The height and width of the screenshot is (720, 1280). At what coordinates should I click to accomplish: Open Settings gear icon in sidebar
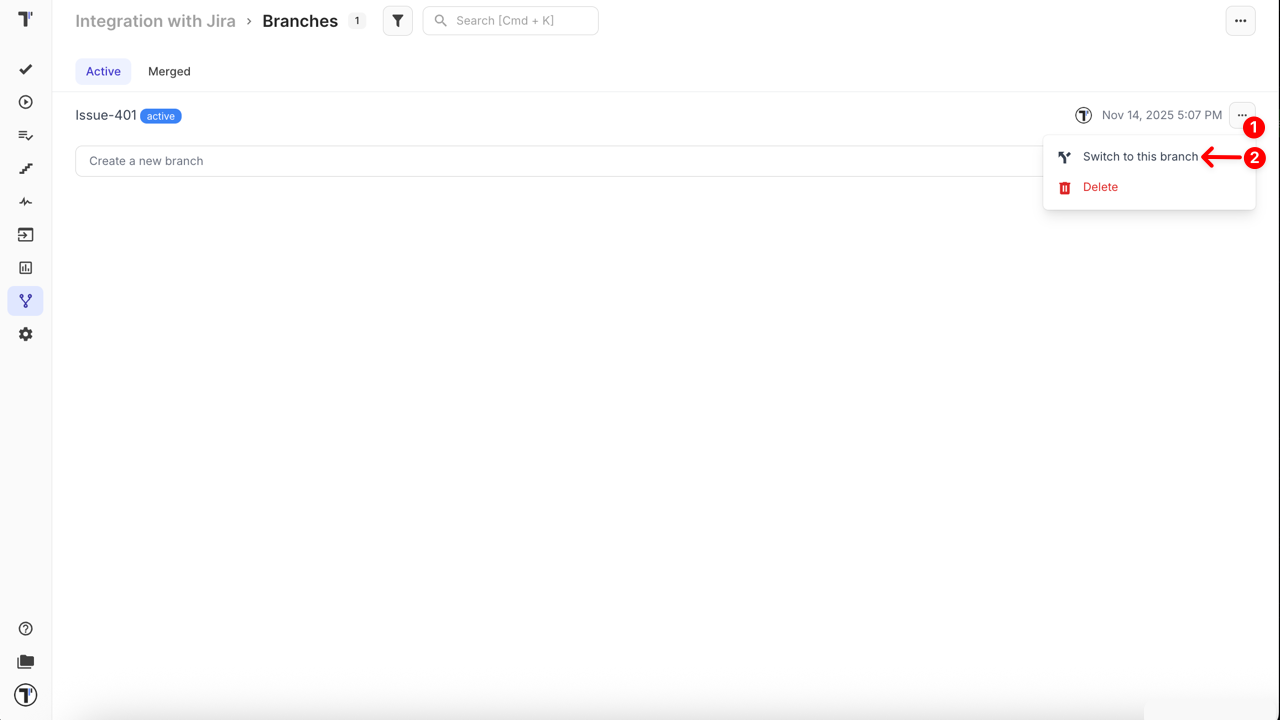(x=26, y=334)
